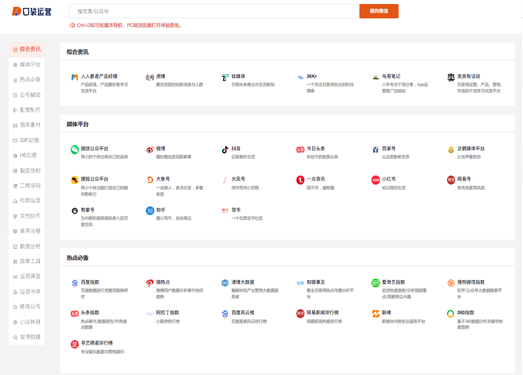This screenshot has height=375, width=523.
Task: Open the 新榜 orange icon
Action: [x=376, y=314]
